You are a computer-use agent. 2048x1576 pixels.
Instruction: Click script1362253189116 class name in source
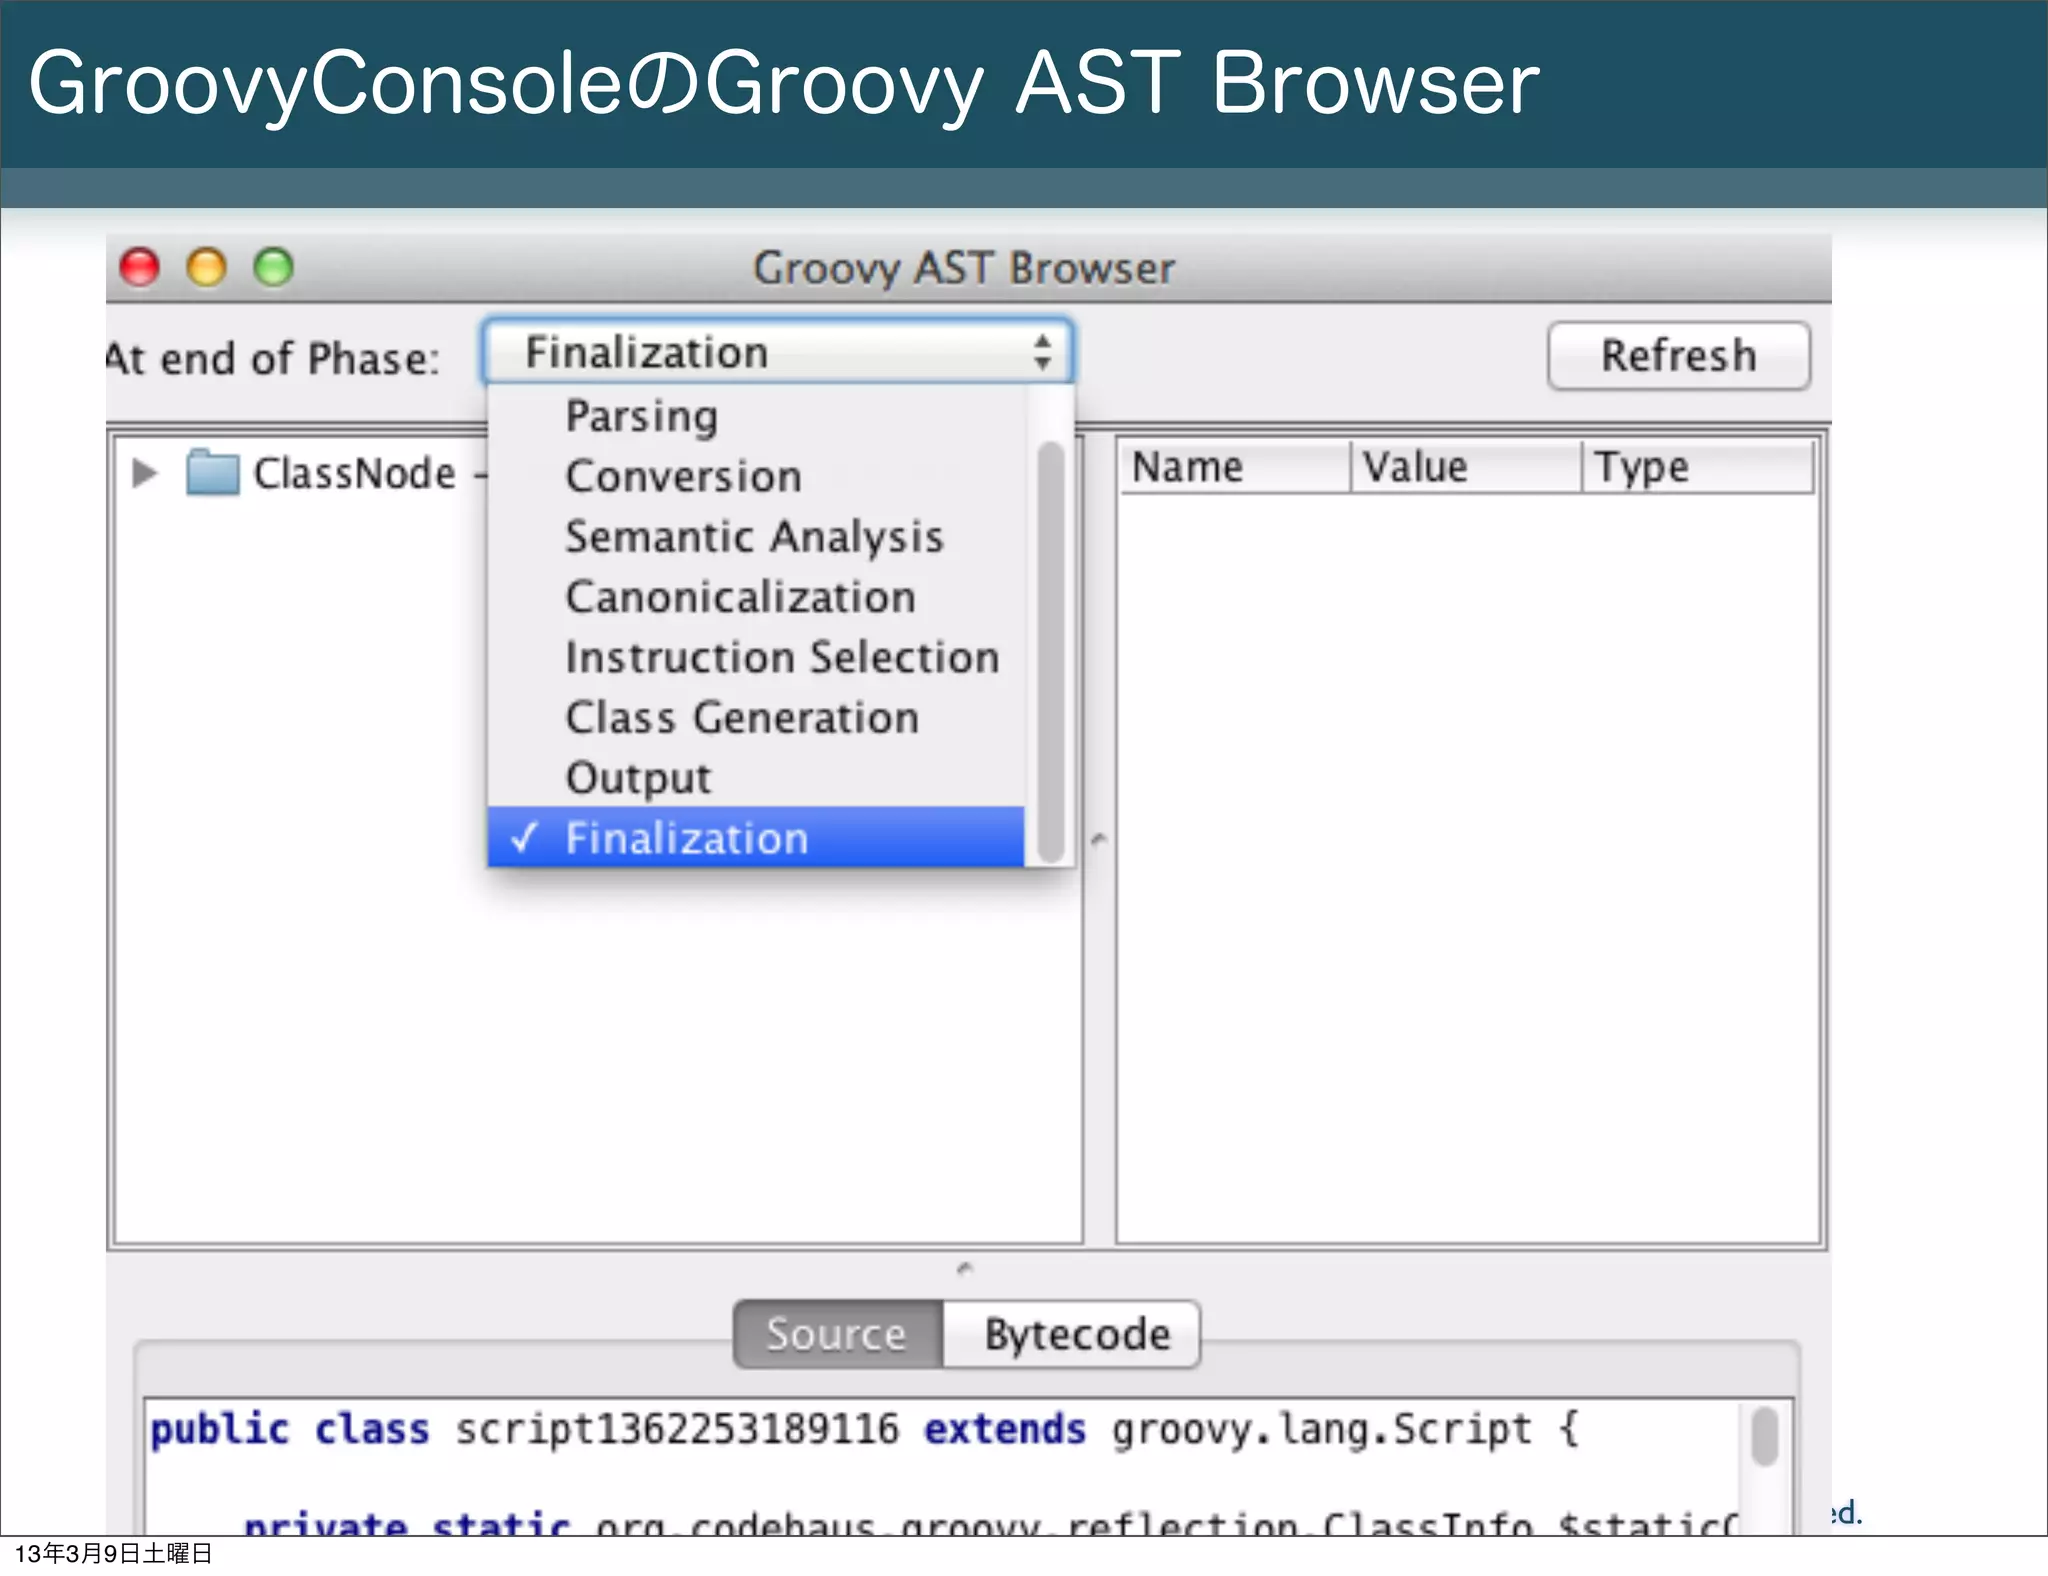[677, 1429]
